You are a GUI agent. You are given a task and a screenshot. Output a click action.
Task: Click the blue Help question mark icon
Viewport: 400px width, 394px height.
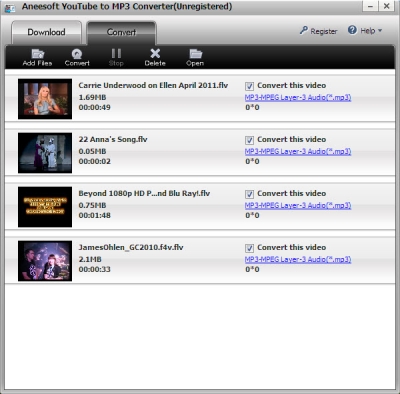click(x=352, y=30)
